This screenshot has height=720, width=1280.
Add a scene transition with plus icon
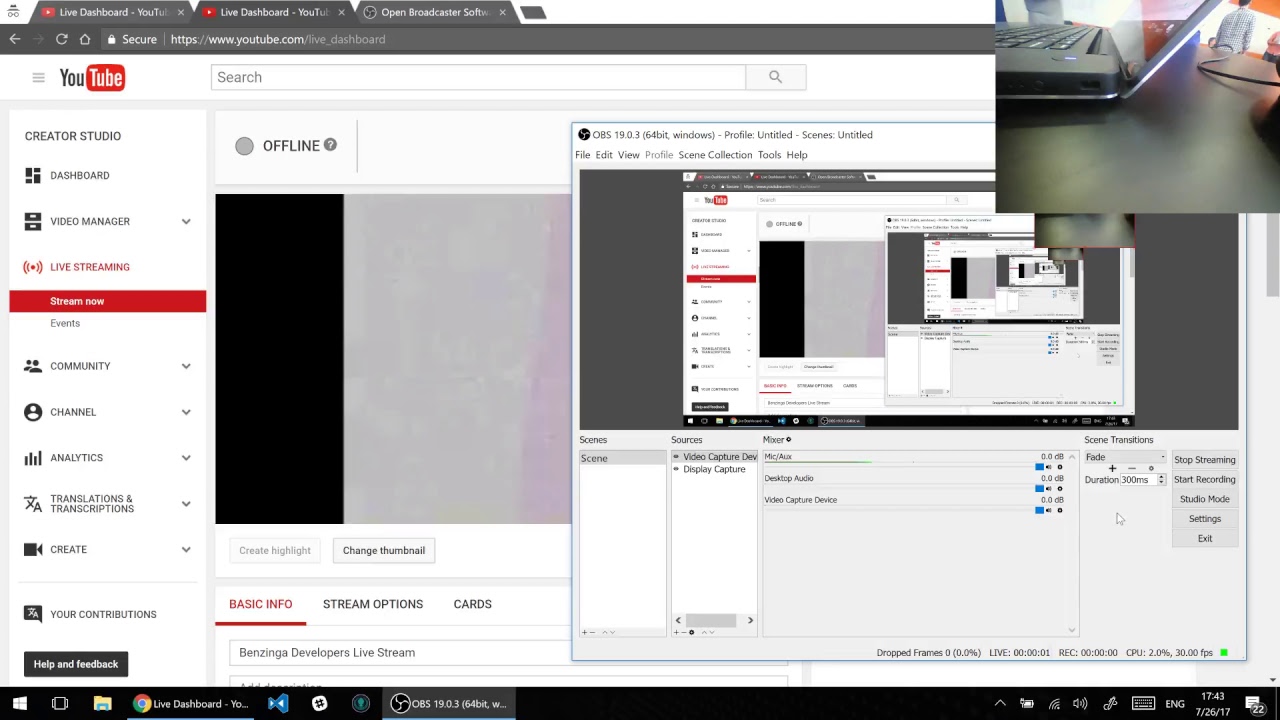click(1112, 469)
